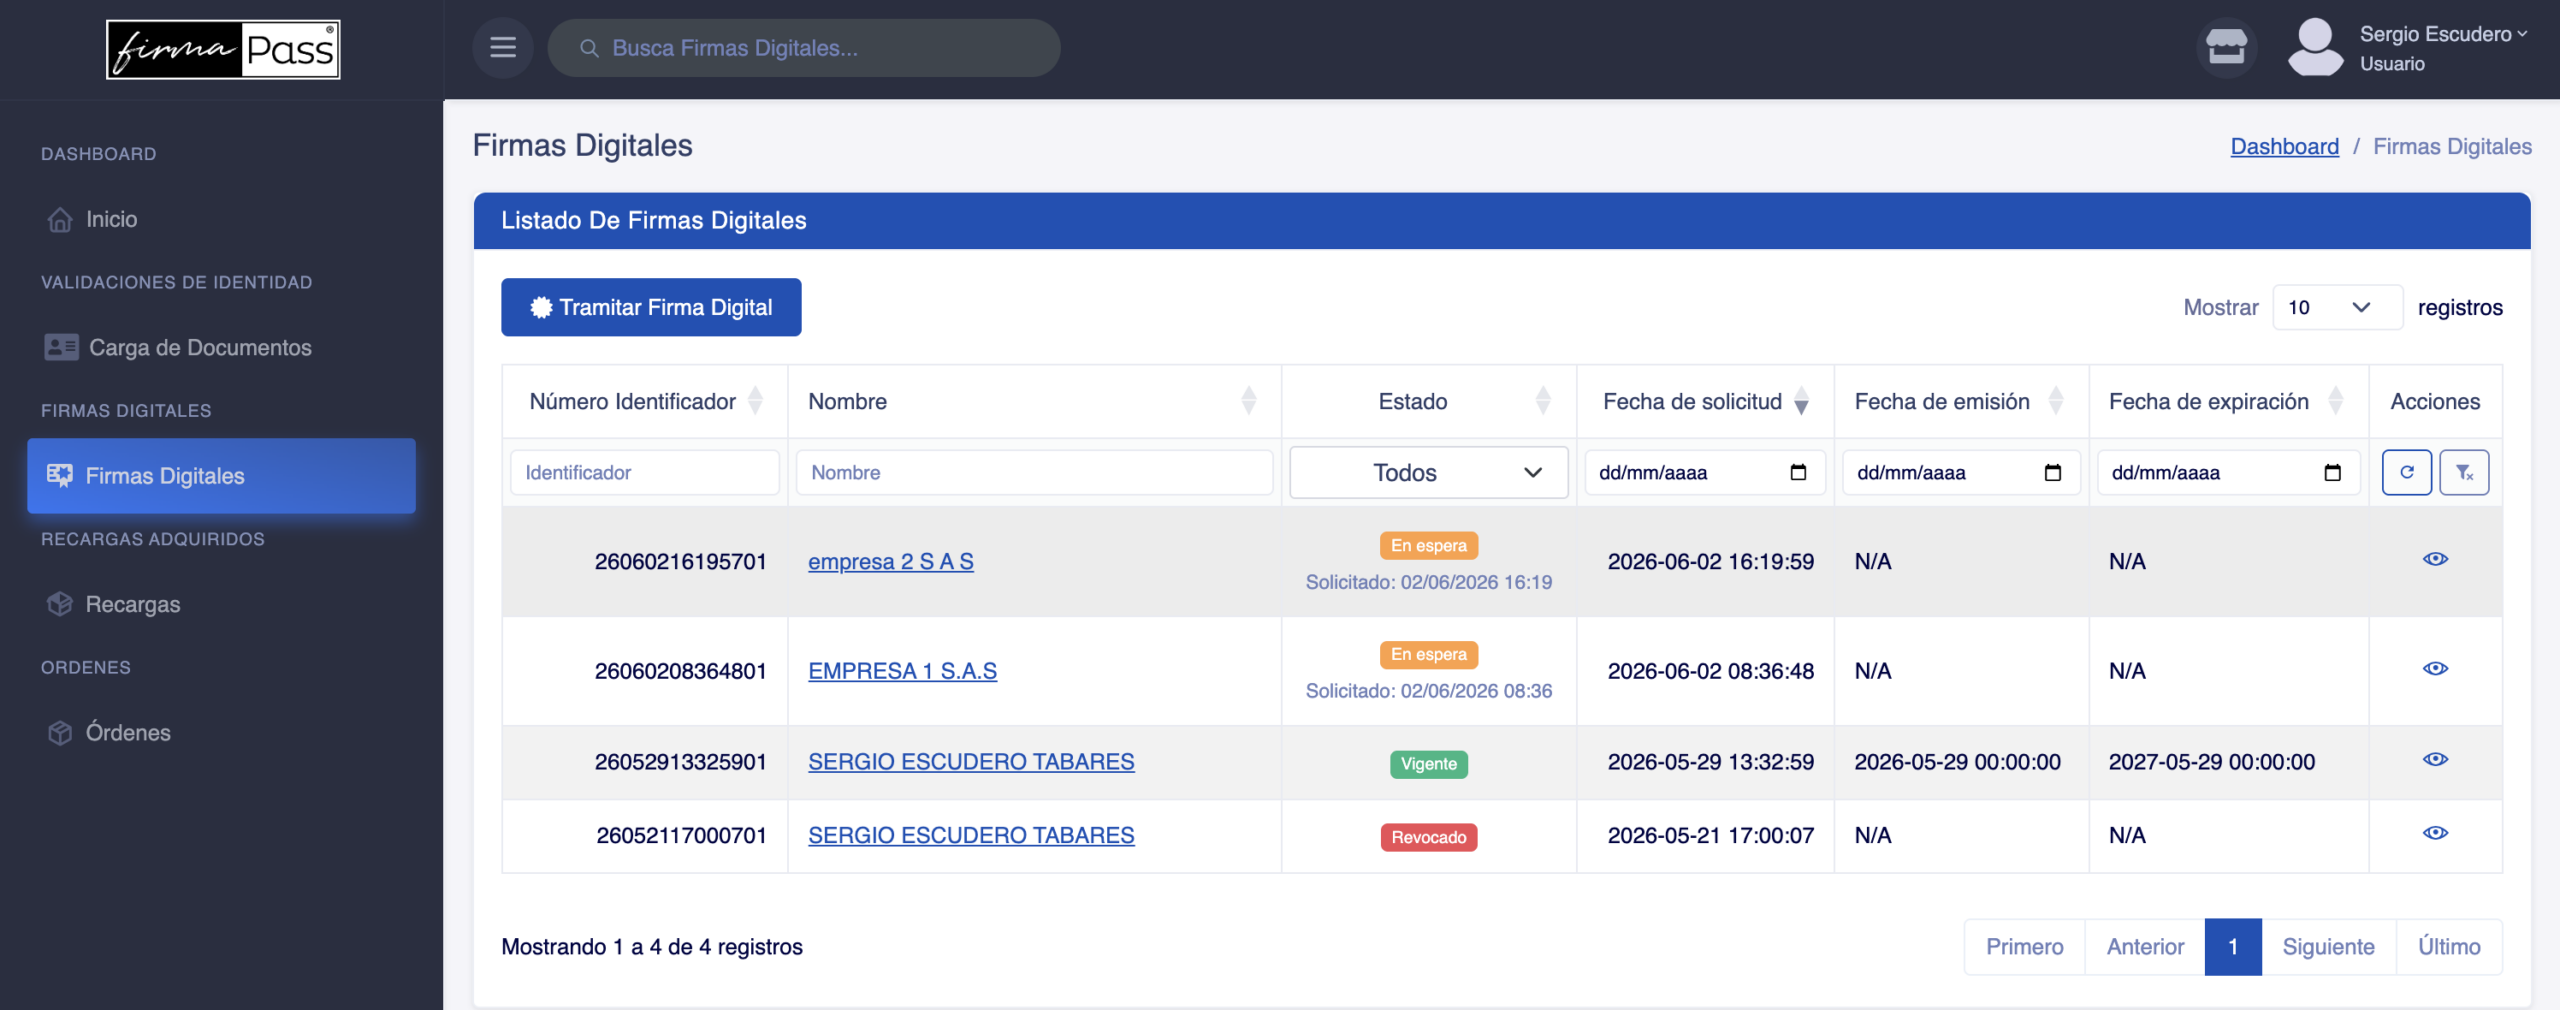Click Tramitar Firma Digital button
The image size is (2560, 1010).
tap(651, 307)
